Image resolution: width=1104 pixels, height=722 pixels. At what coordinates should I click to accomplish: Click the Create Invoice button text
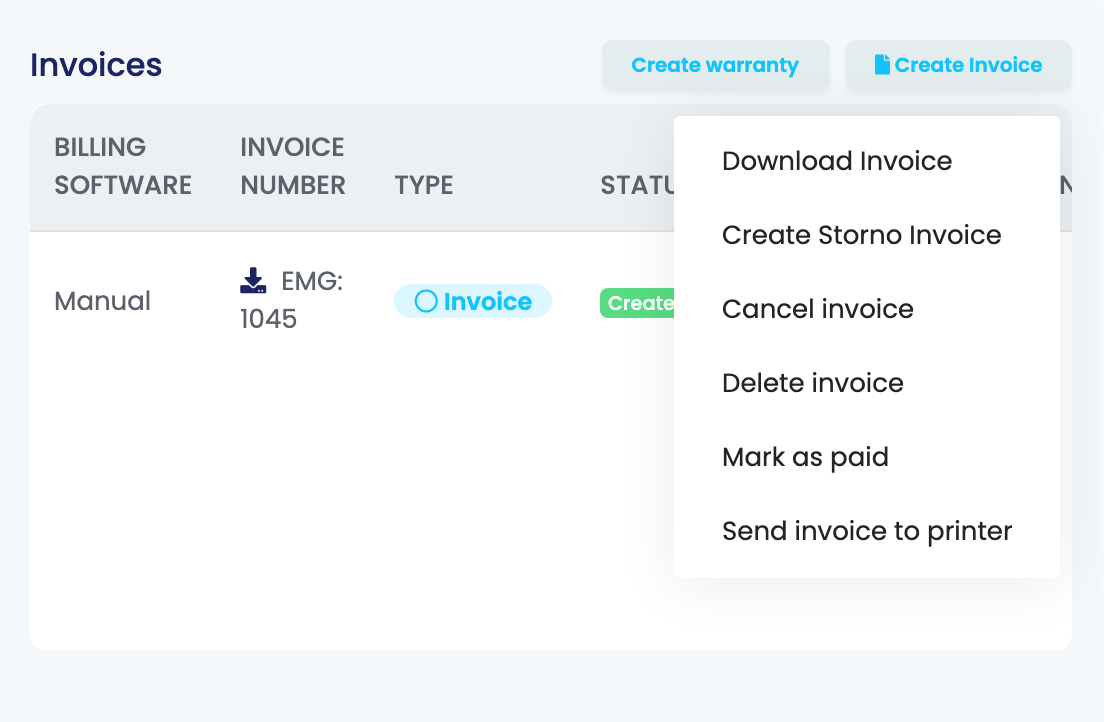[968, 65]
